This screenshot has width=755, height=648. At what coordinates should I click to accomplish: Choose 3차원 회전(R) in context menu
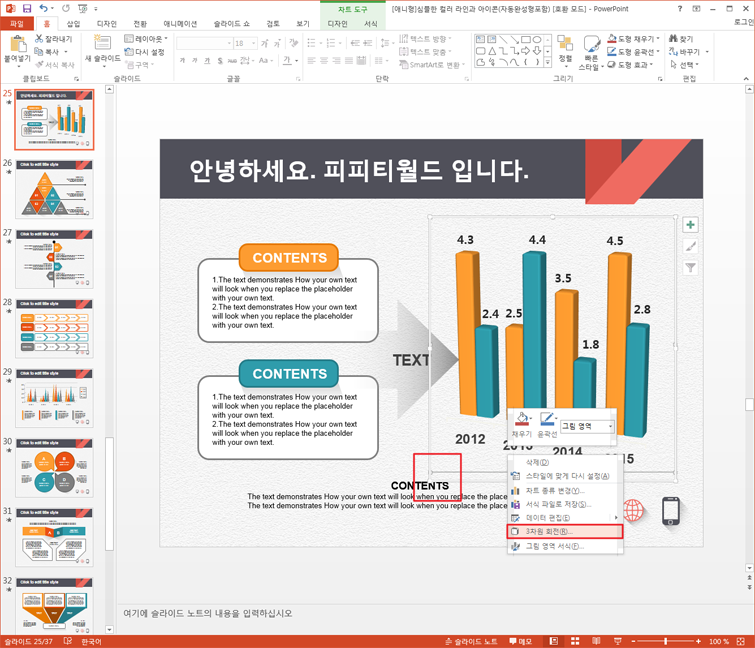(x=565, y=531)
